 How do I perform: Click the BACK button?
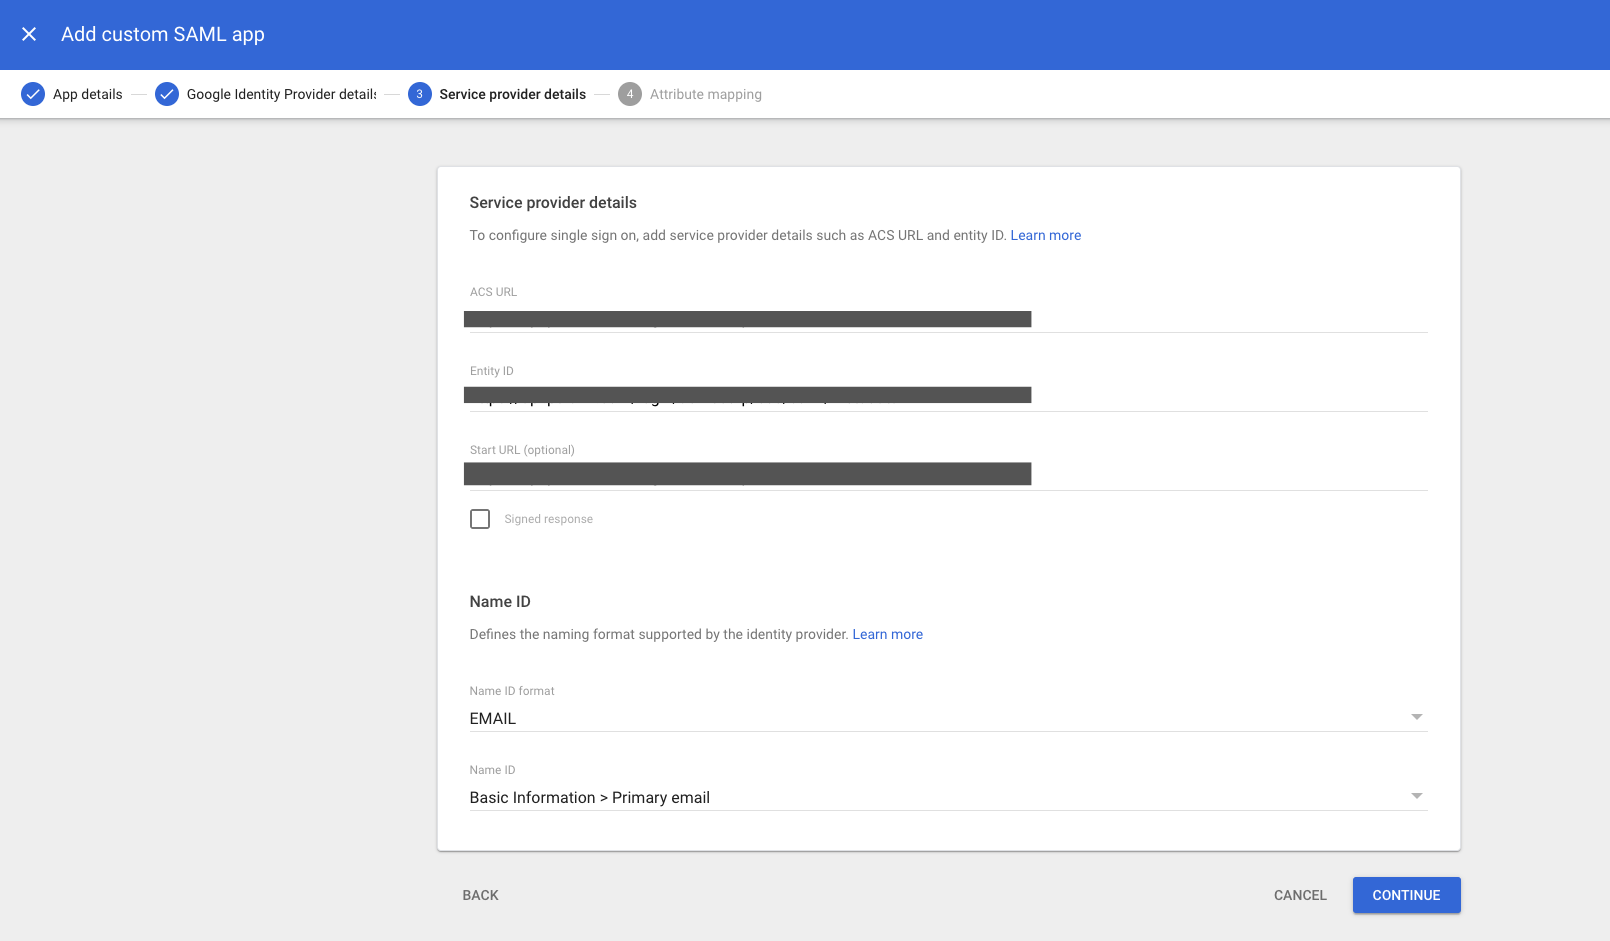[x=480, y=895]
